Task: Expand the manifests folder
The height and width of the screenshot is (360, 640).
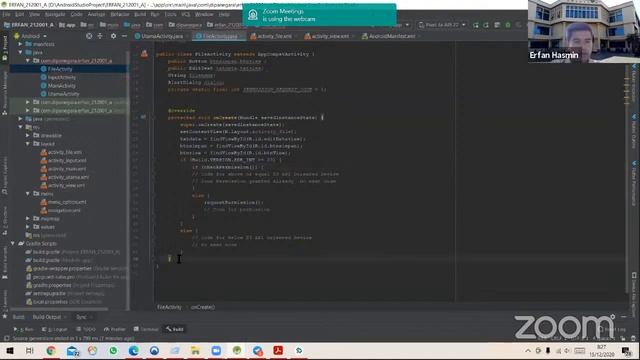Action: coord(20,44)
